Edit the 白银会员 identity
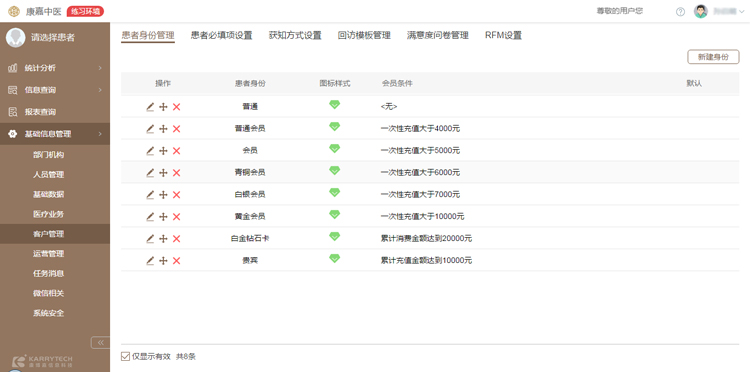 (x=150, y=195)
